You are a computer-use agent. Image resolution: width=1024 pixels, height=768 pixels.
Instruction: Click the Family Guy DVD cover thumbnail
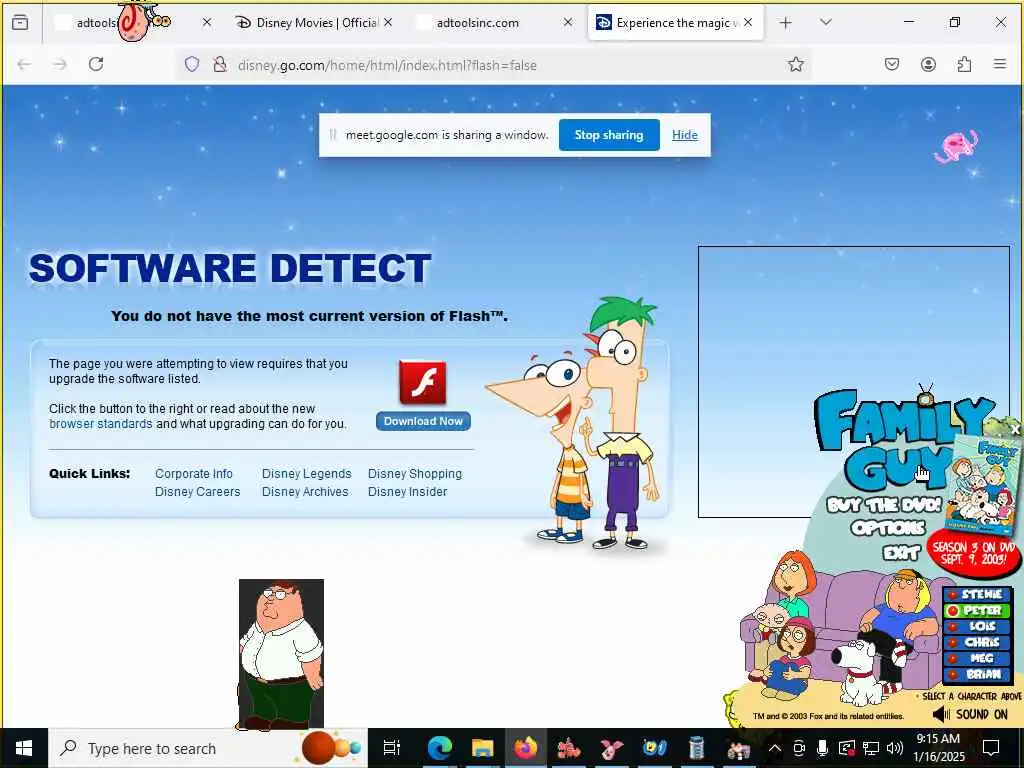tap(983, 487)
